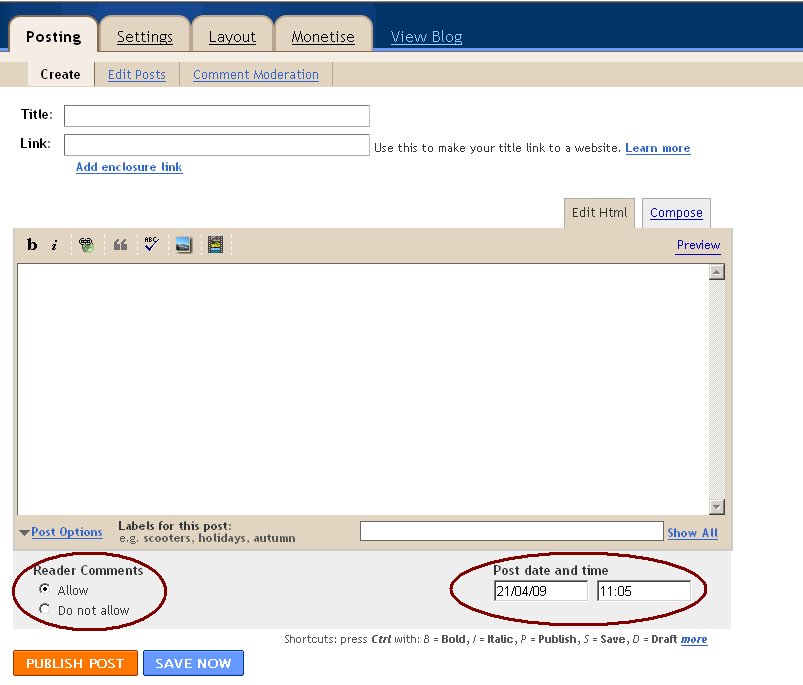The image size is (803, 685).
Task: Click the View Blog link
Action: pos(426,37)
